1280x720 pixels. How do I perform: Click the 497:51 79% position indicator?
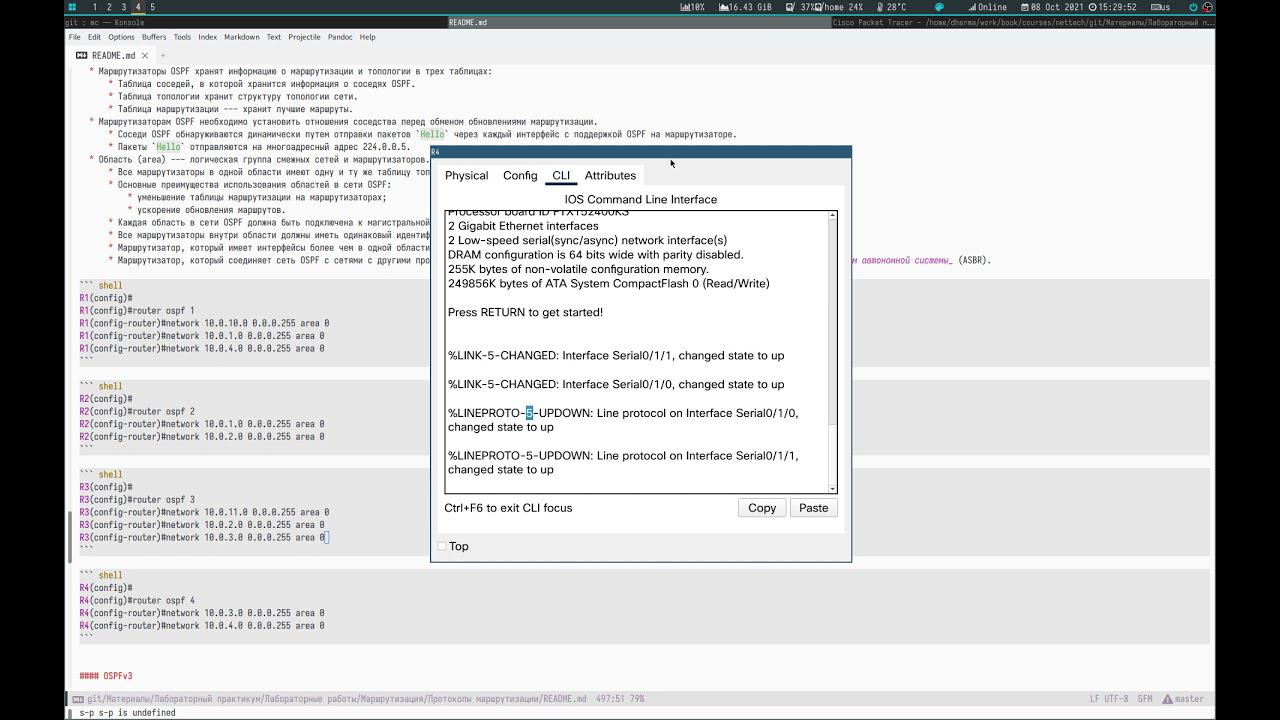pyautogui.click(x=620, y=699)
